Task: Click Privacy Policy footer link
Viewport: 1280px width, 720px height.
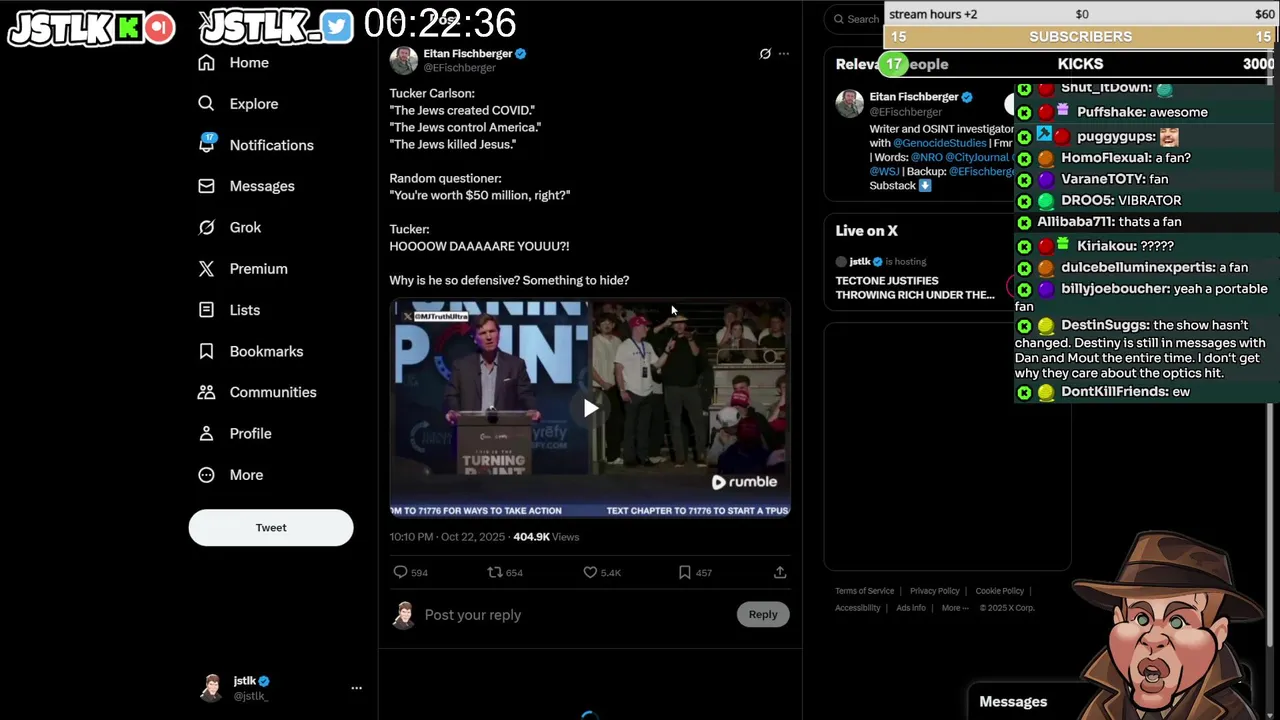Action: 934,591
